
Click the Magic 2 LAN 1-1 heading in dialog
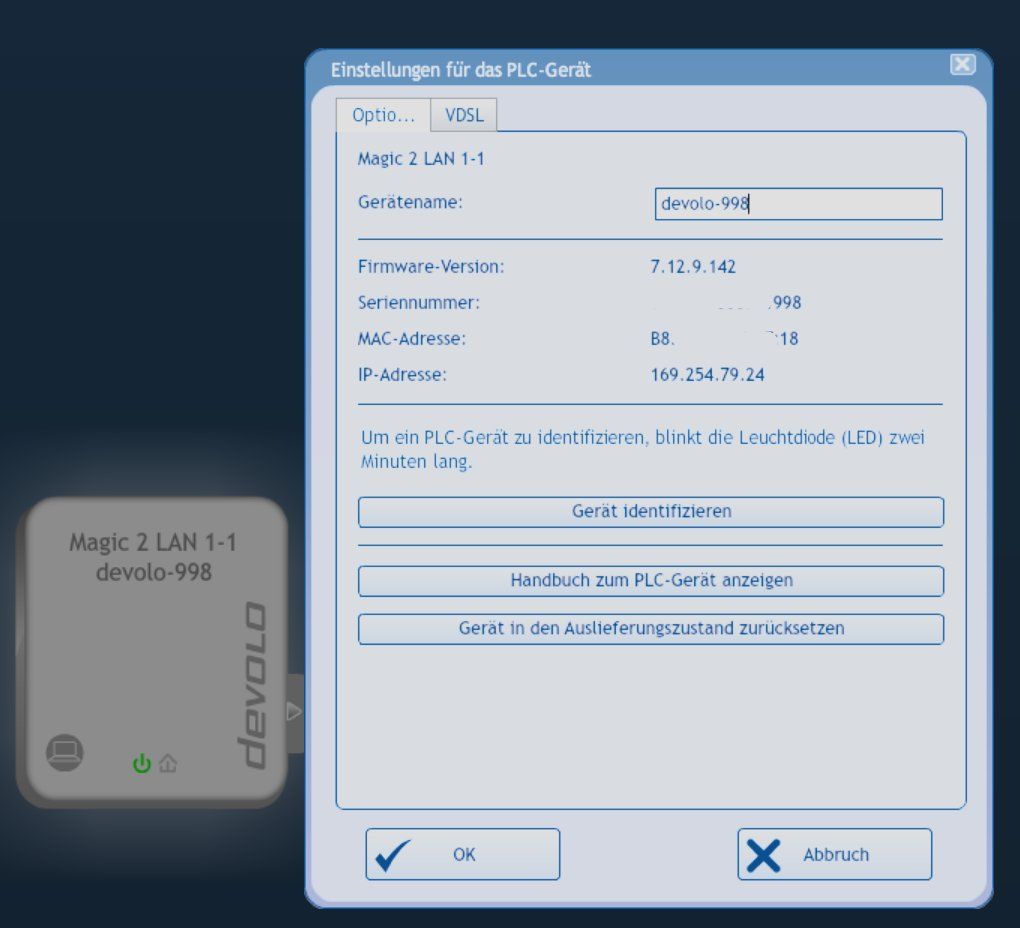421,159
